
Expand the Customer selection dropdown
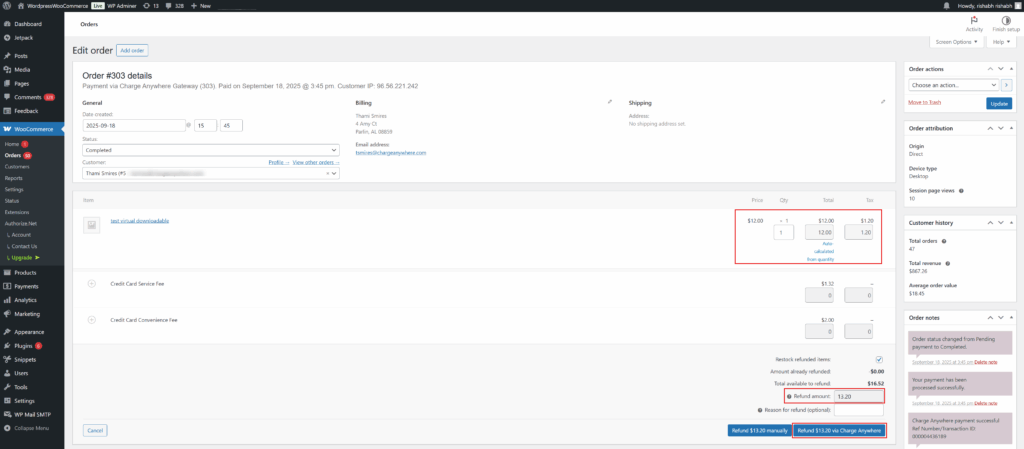tap(334, 173)
